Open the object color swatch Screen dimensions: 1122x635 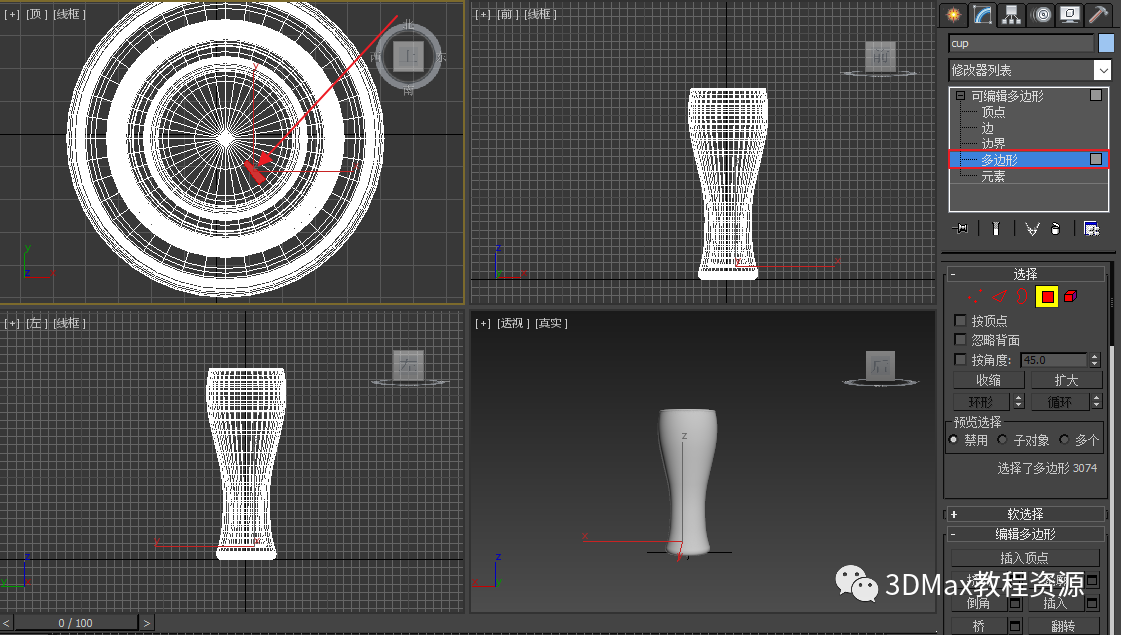click(x=1106, y=44)
